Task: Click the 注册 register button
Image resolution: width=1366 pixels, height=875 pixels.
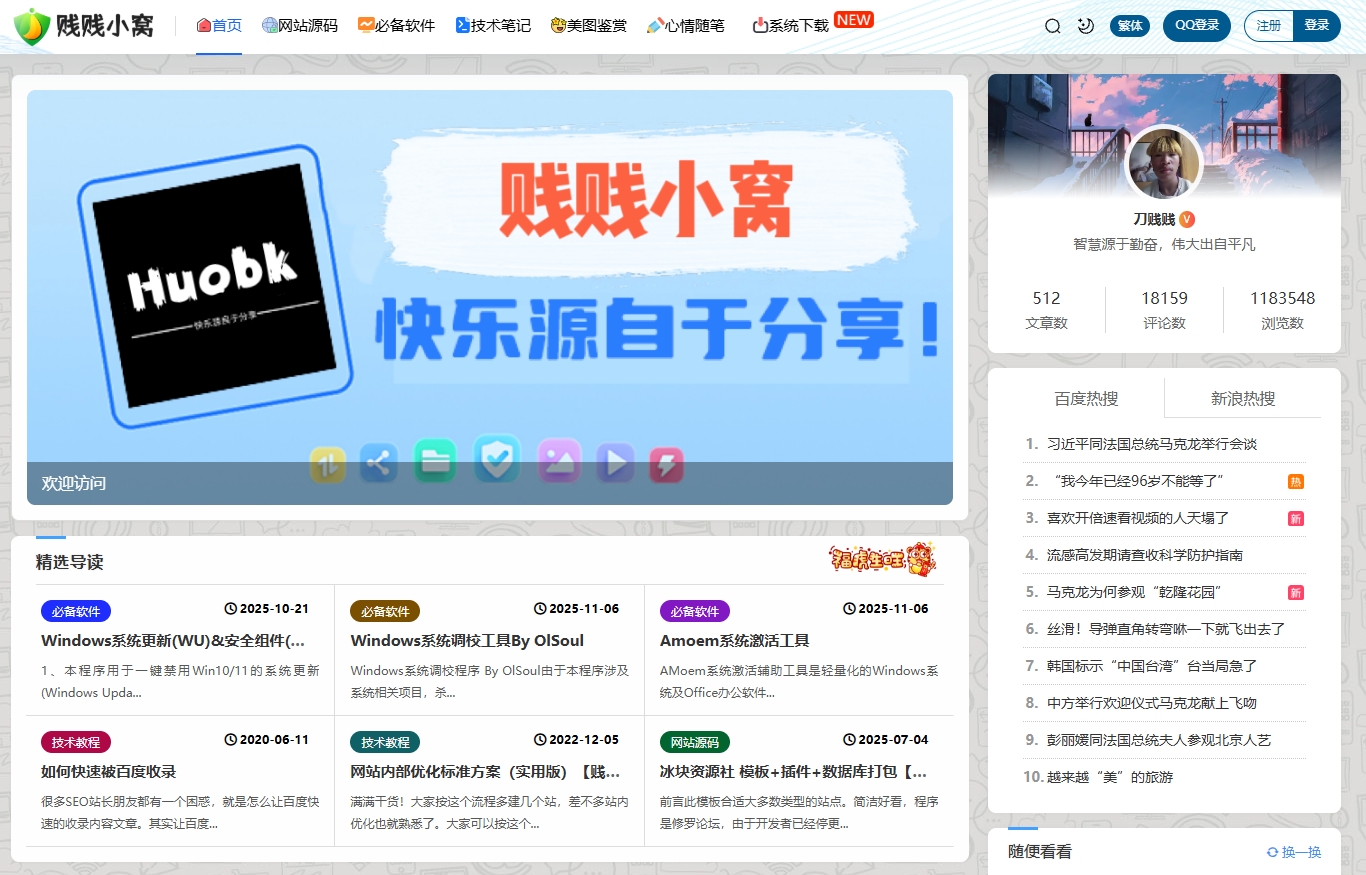Action: 1267,26
